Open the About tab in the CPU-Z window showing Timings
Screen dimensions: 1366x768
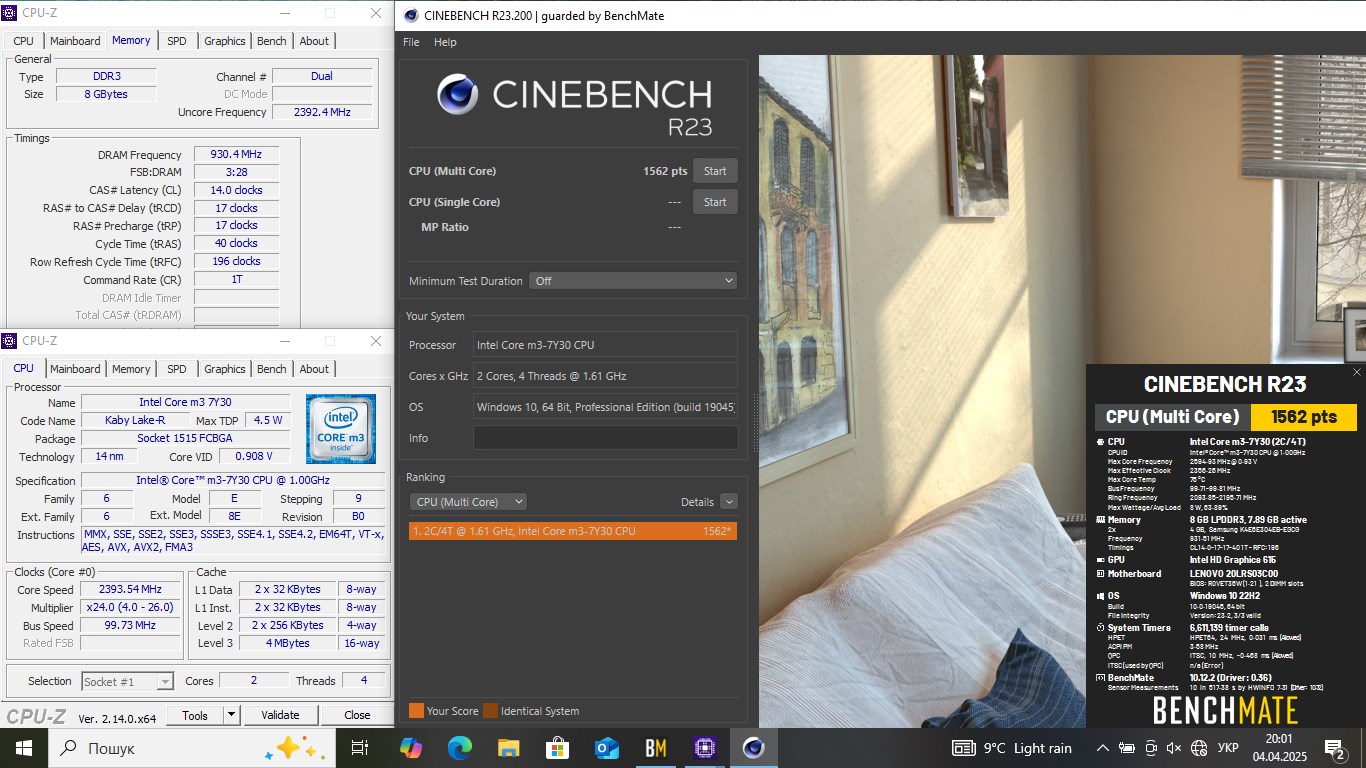314,41
